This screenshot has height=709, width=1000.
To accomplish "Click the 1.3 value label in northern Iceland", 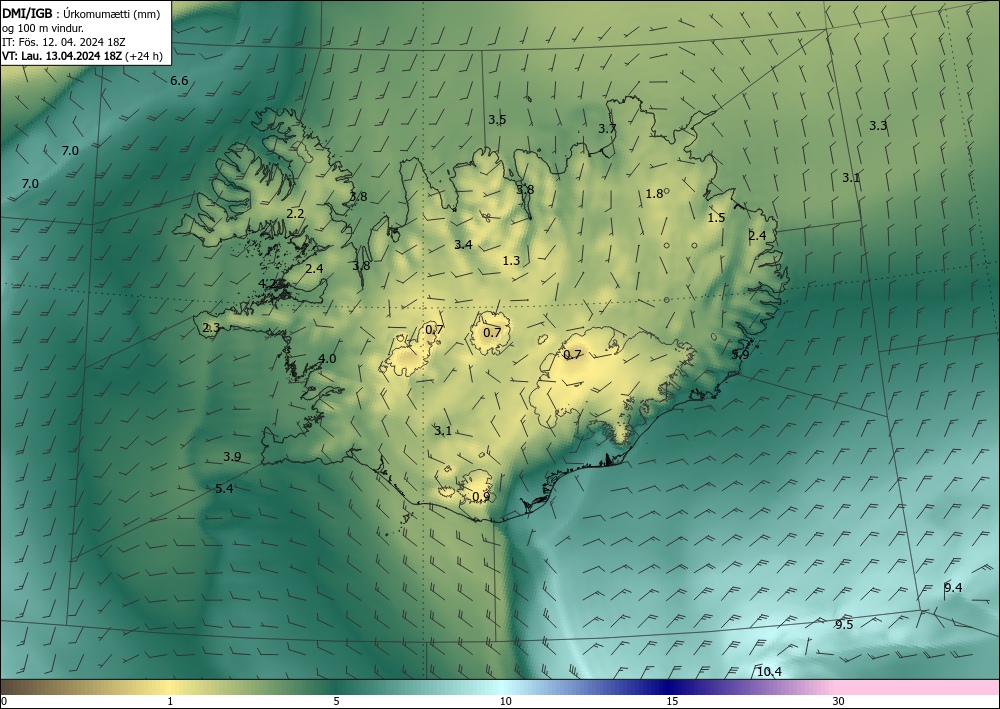I will coord(511,260).
